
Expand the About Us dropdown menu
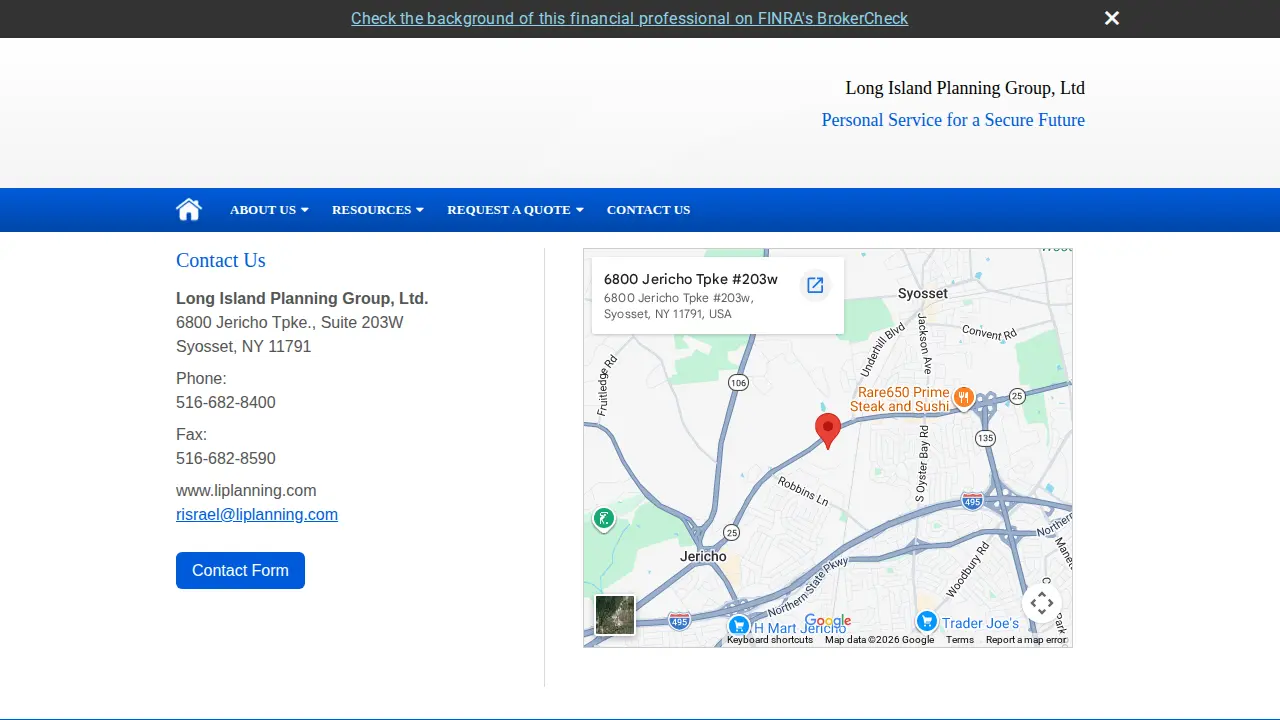tap(269, 210)
